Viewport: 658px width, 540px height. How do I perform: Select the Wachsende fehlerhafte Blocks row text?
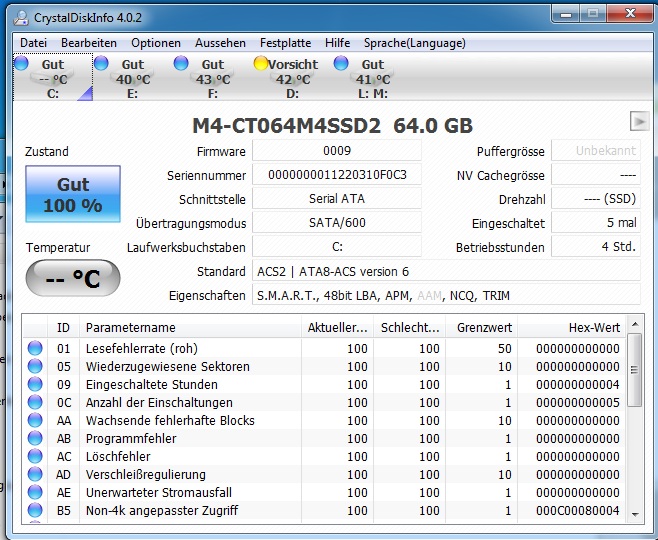tap(170, 421)
